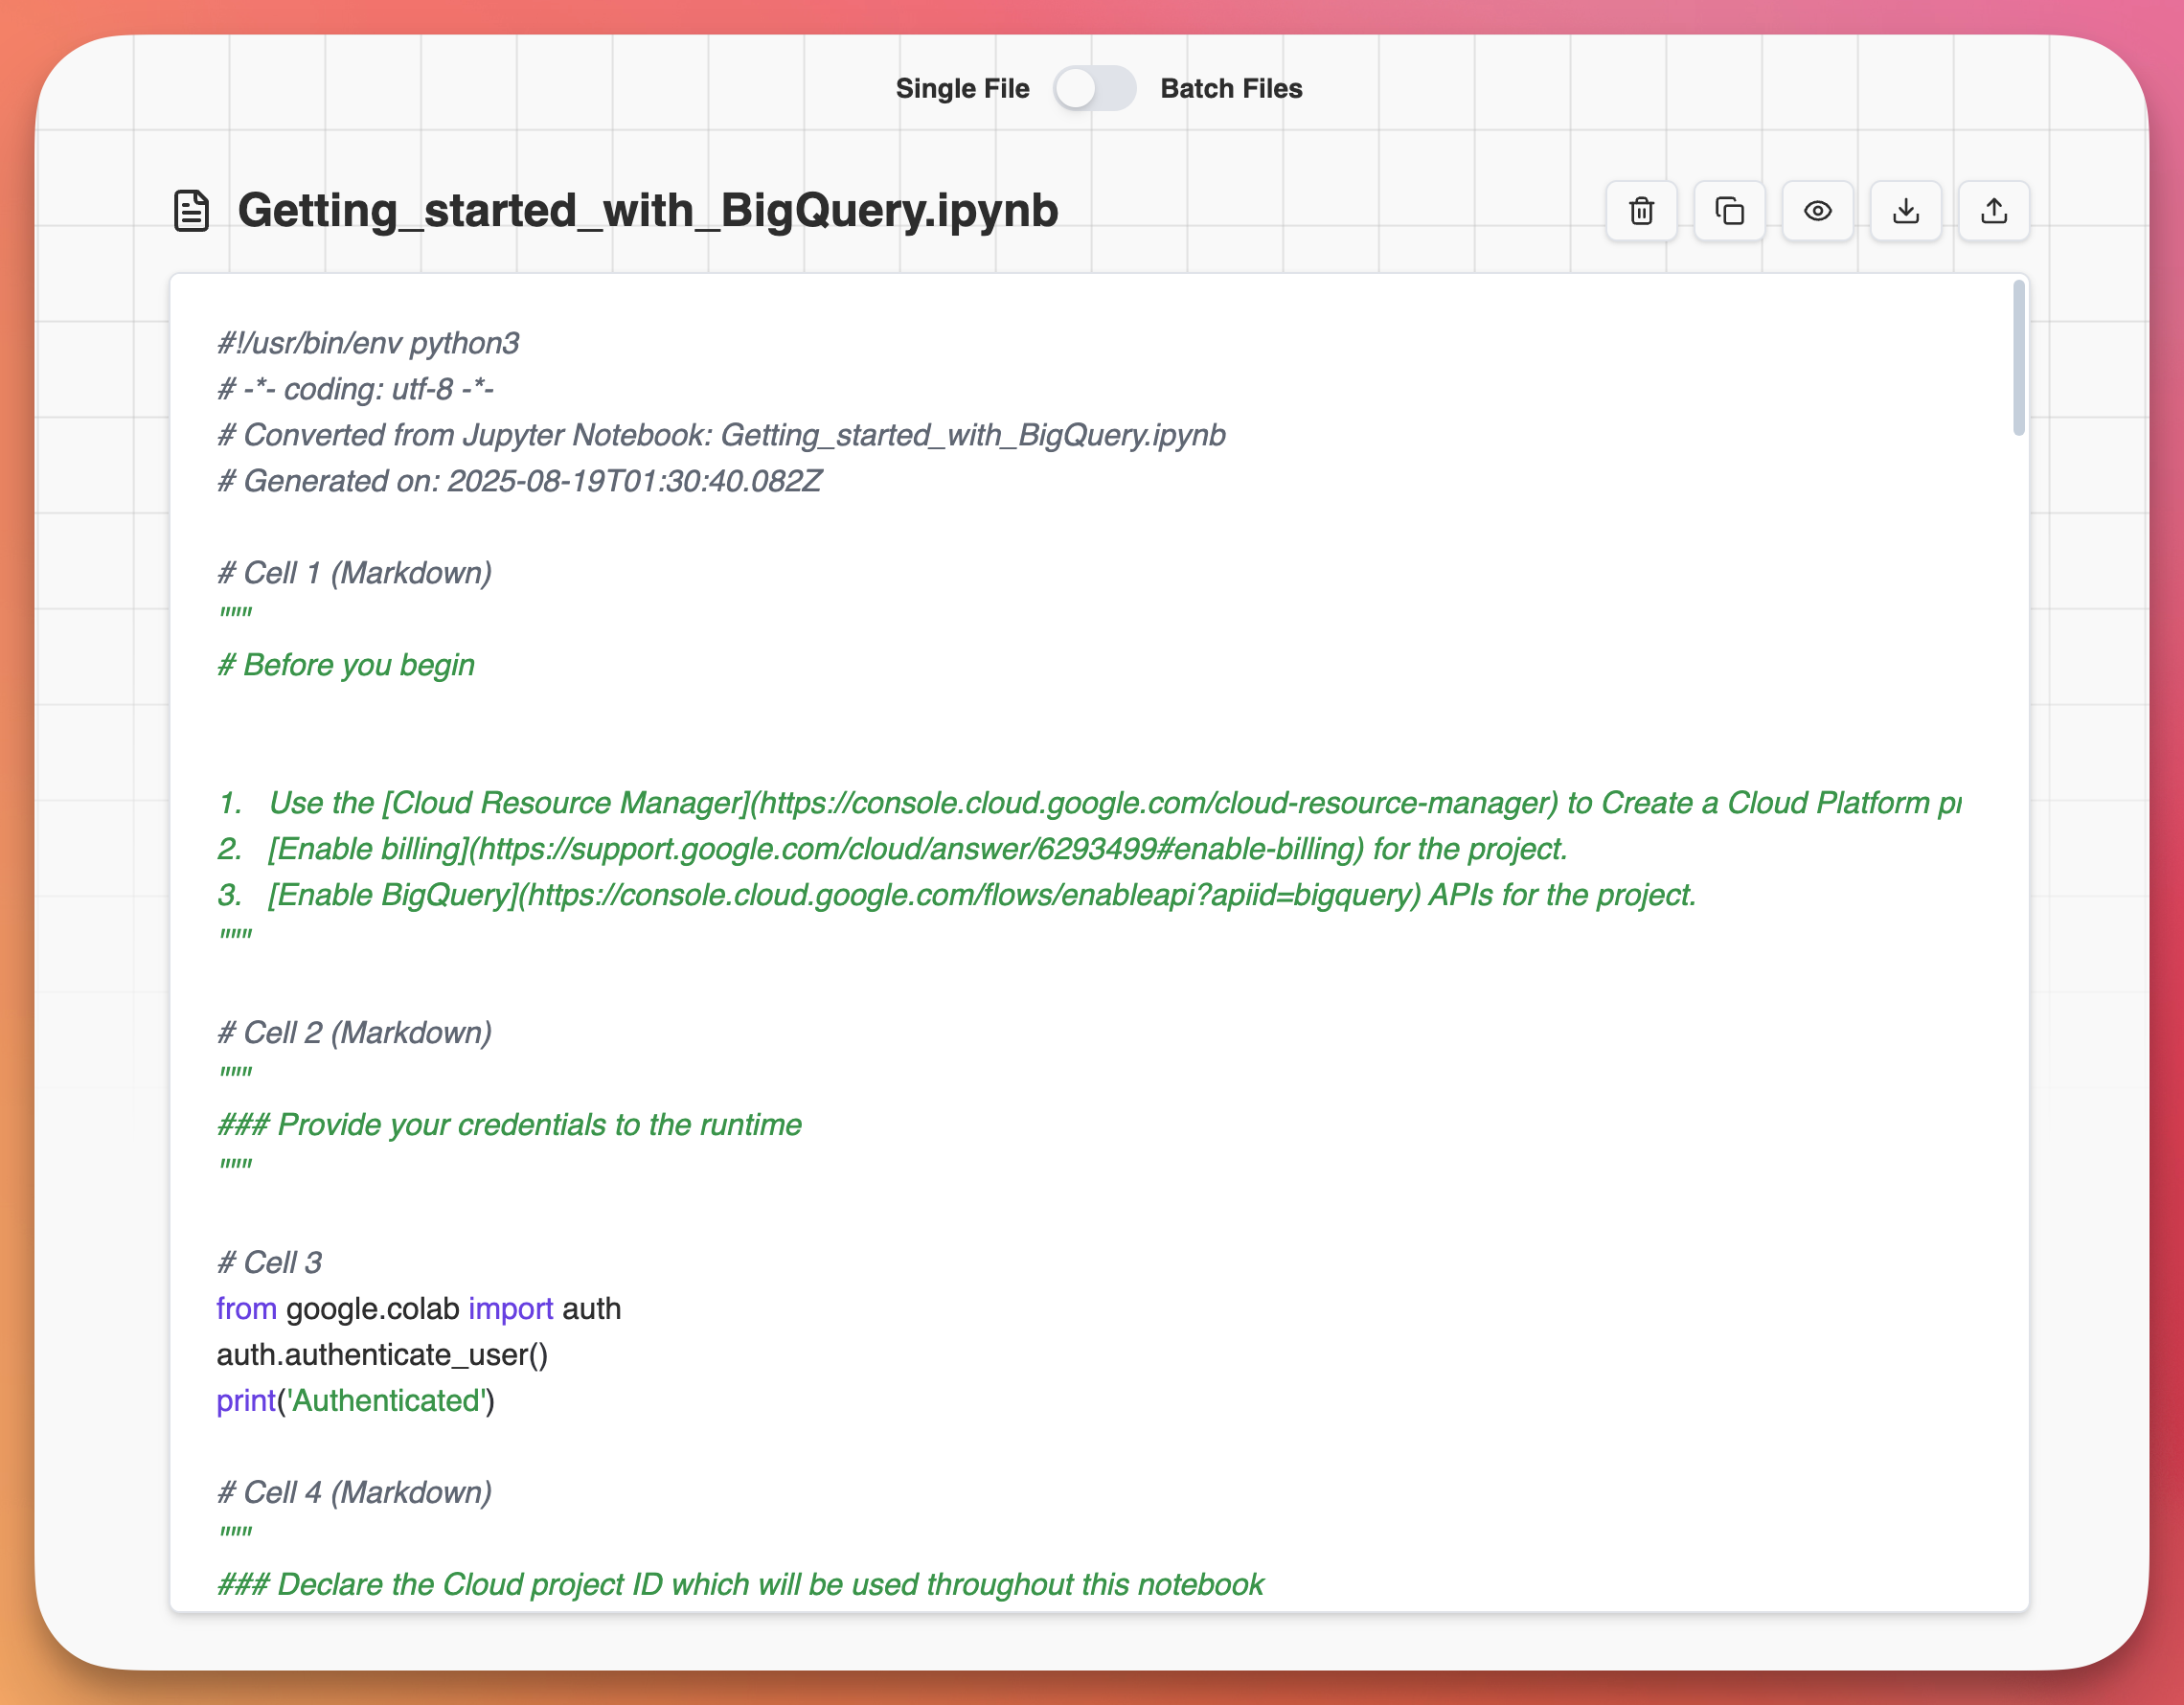Click the upload/share icon button
2184x1705 pixels.
pyautogui.click(x=1993, y=211)
